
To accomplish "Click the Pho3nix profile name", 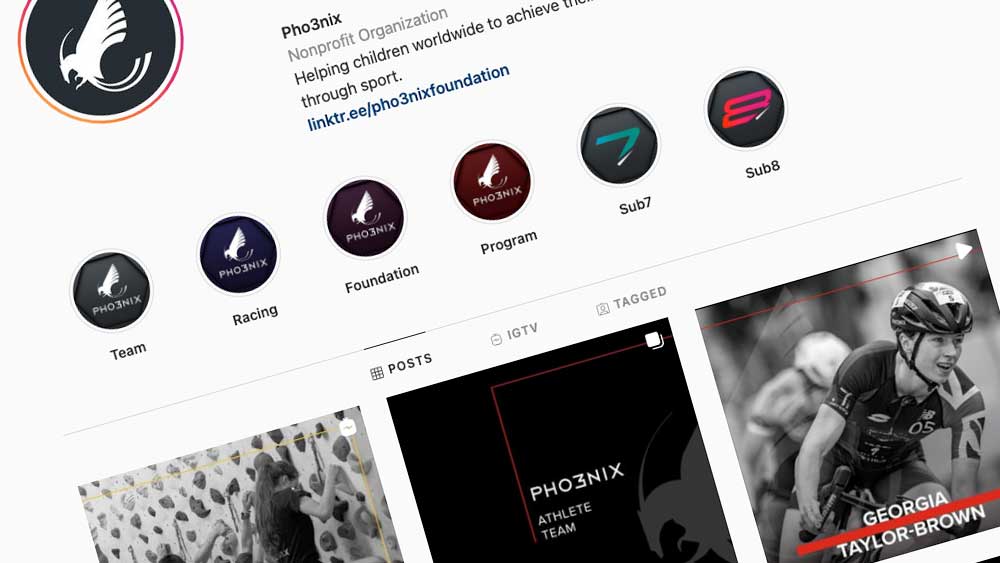I will click(x=311, y=26).
